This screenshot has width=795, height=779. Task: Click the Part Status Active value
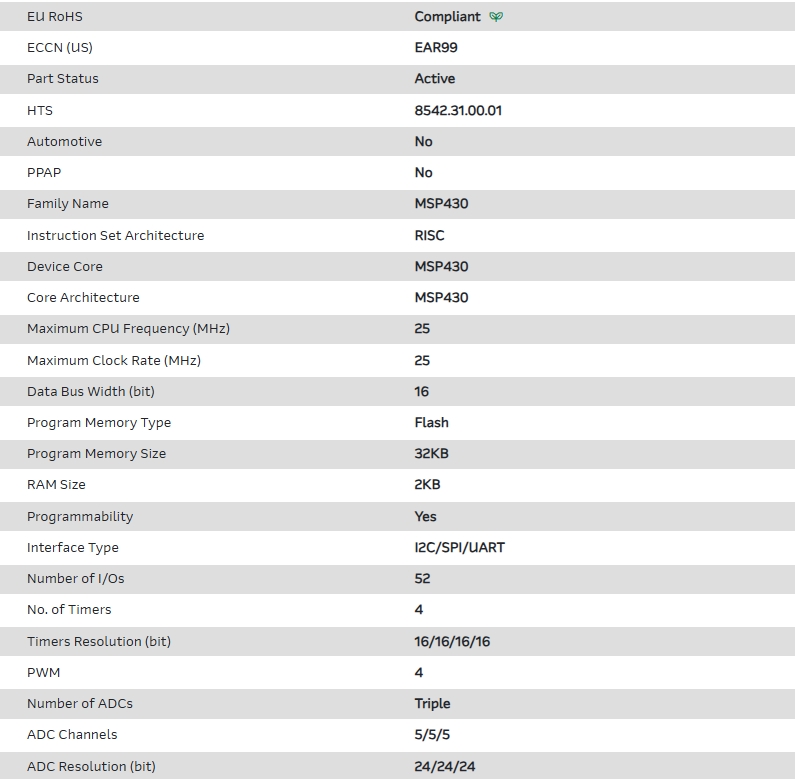(434, 78)
